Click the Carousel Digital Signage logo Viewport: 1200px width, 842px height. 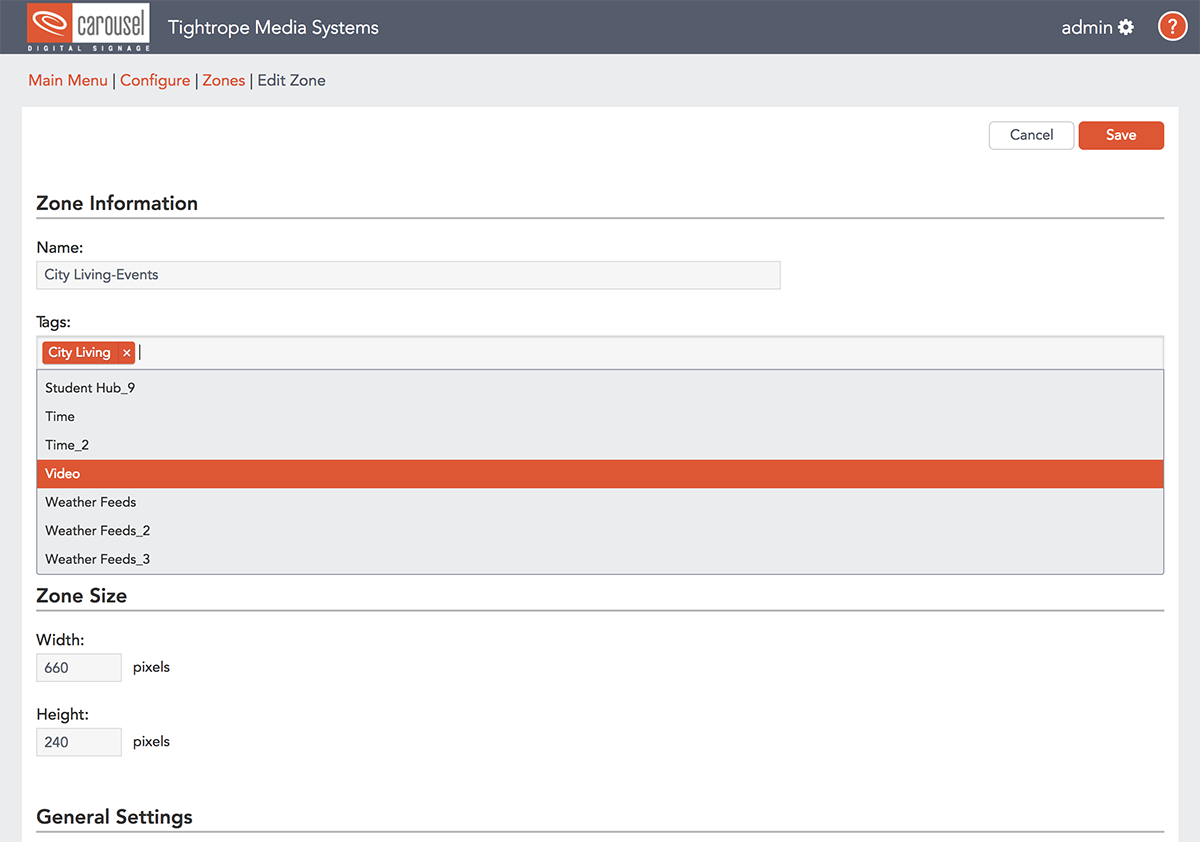click(89, 27)
